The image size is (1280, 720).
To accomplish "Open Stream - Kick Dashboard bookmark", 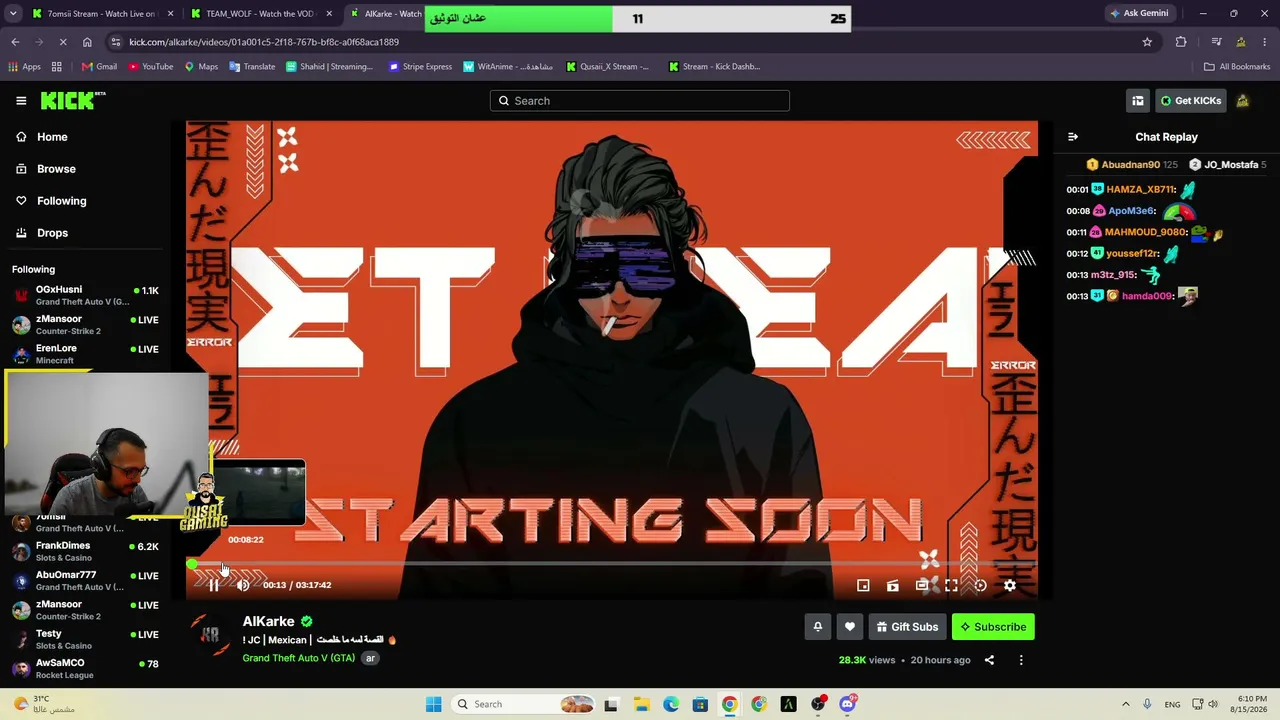I will [714, 67].
